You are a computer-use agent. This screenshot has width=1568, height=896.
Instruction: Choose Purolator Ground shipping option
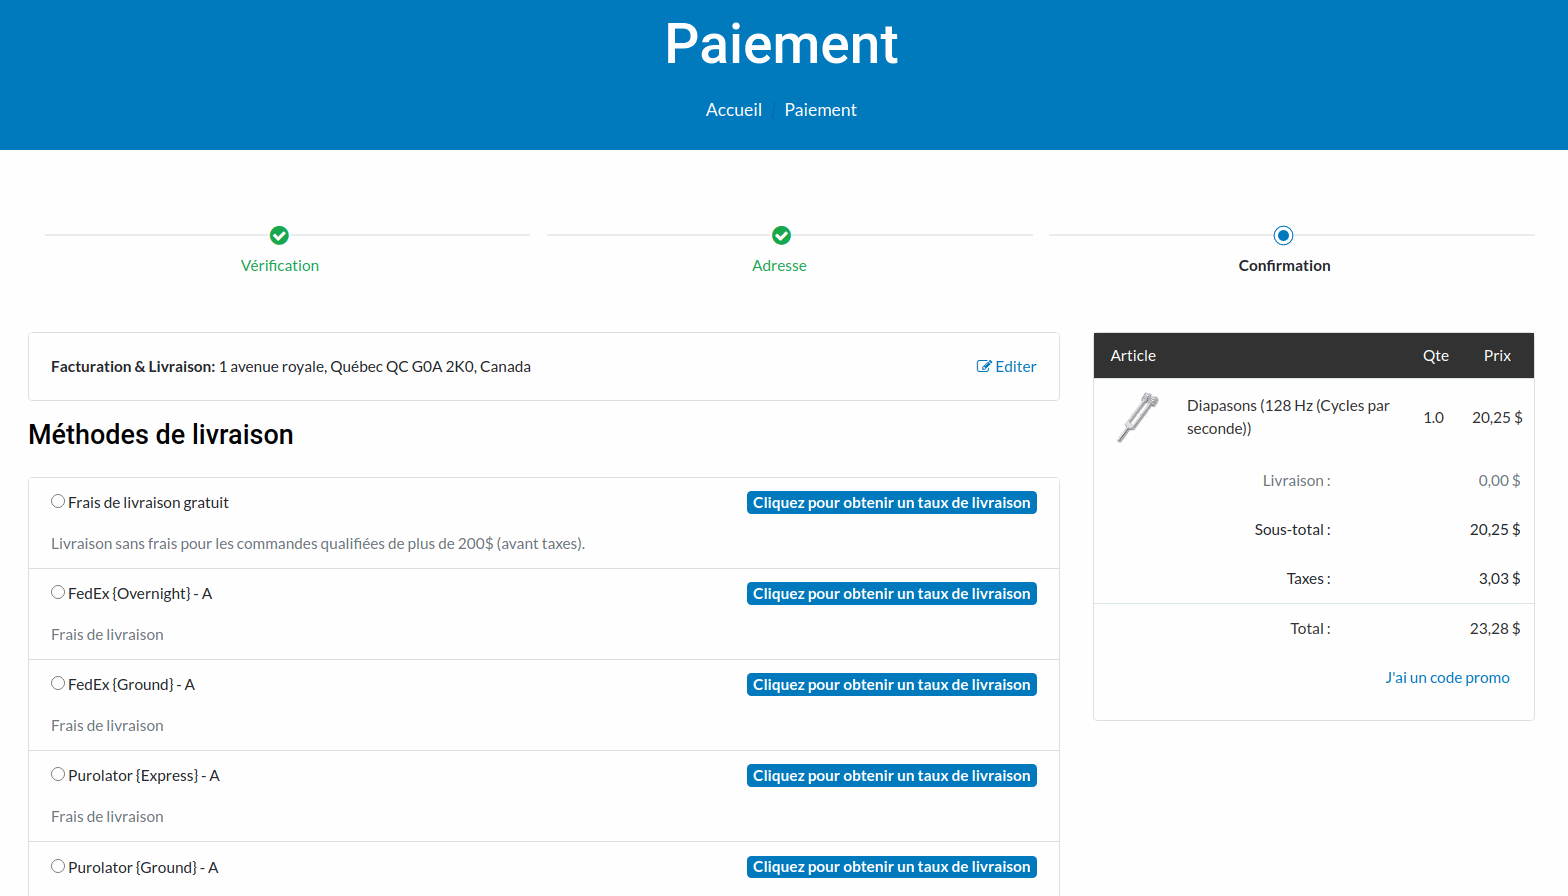pyautogui.click(x=58, y=867)
